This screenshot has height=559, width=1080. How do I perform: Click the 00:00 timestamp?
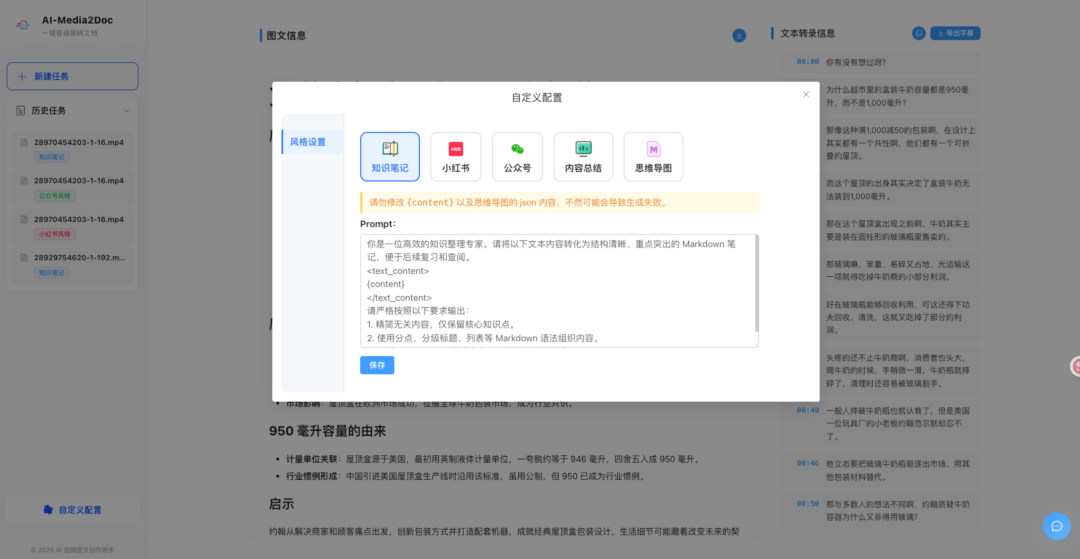tap(808, 62)
